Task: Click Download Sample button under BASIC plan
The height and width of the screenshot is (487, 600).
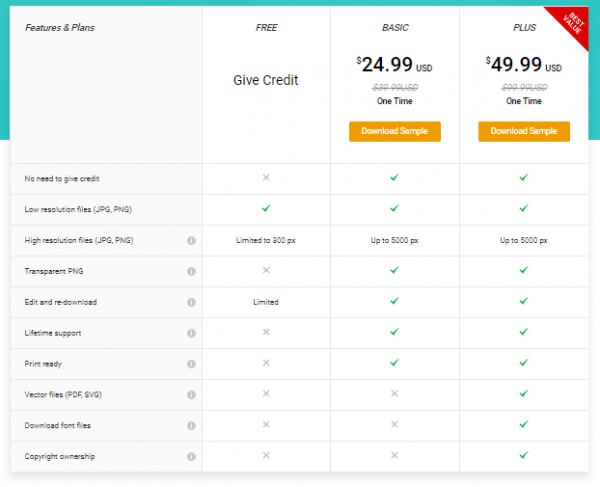Action: point(395,132)
